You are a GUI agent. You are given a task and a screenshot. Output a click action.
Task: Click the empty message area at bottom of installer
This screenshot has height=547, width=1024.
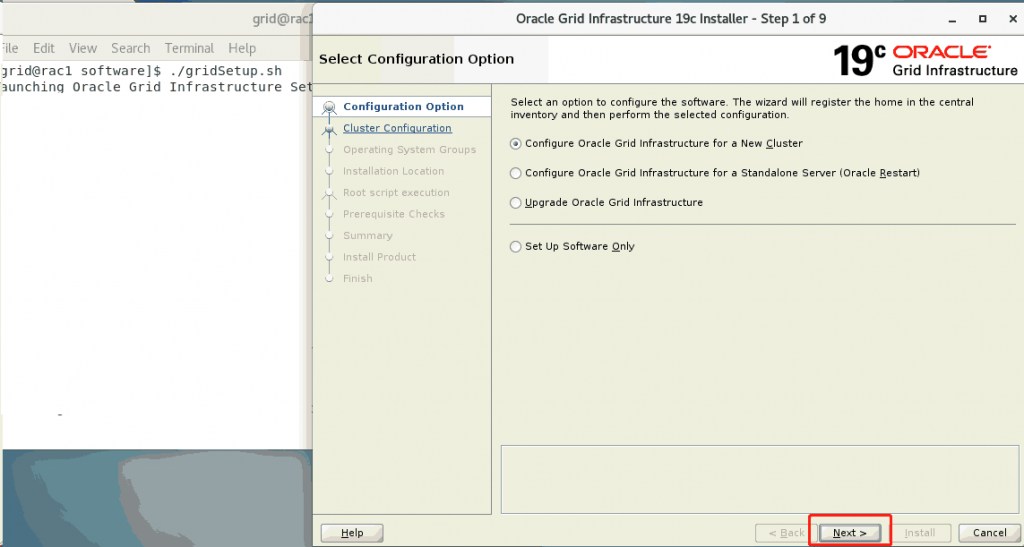coord(760,480)
